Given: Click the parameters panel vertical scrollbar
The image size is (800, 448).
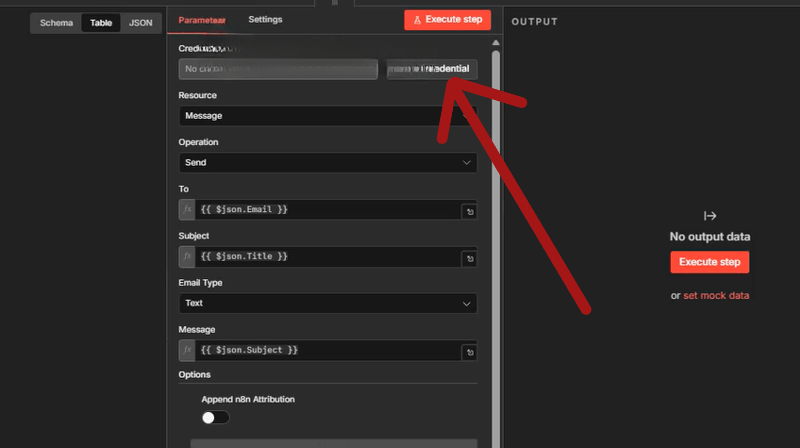Looking at the screenshot, I should [495, 249].
